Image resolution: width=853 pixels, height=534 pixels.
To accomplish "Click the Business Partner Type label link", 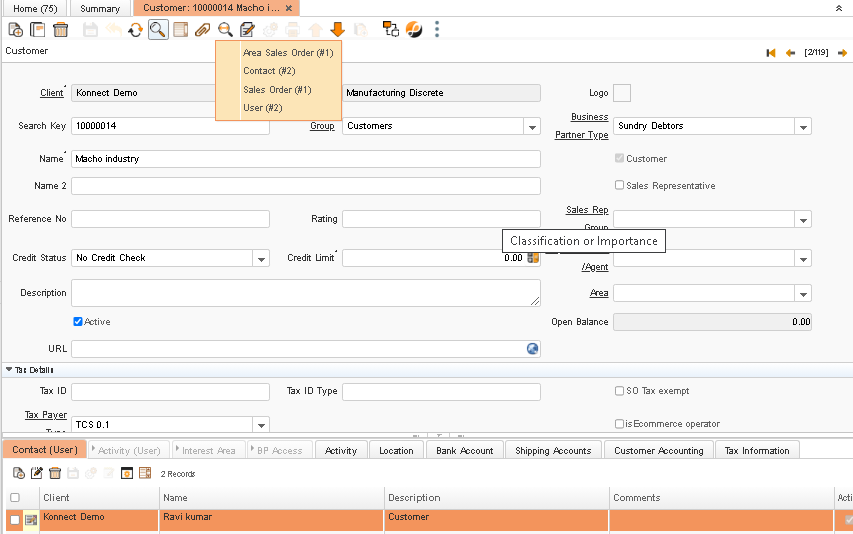I will click(582, 126).
